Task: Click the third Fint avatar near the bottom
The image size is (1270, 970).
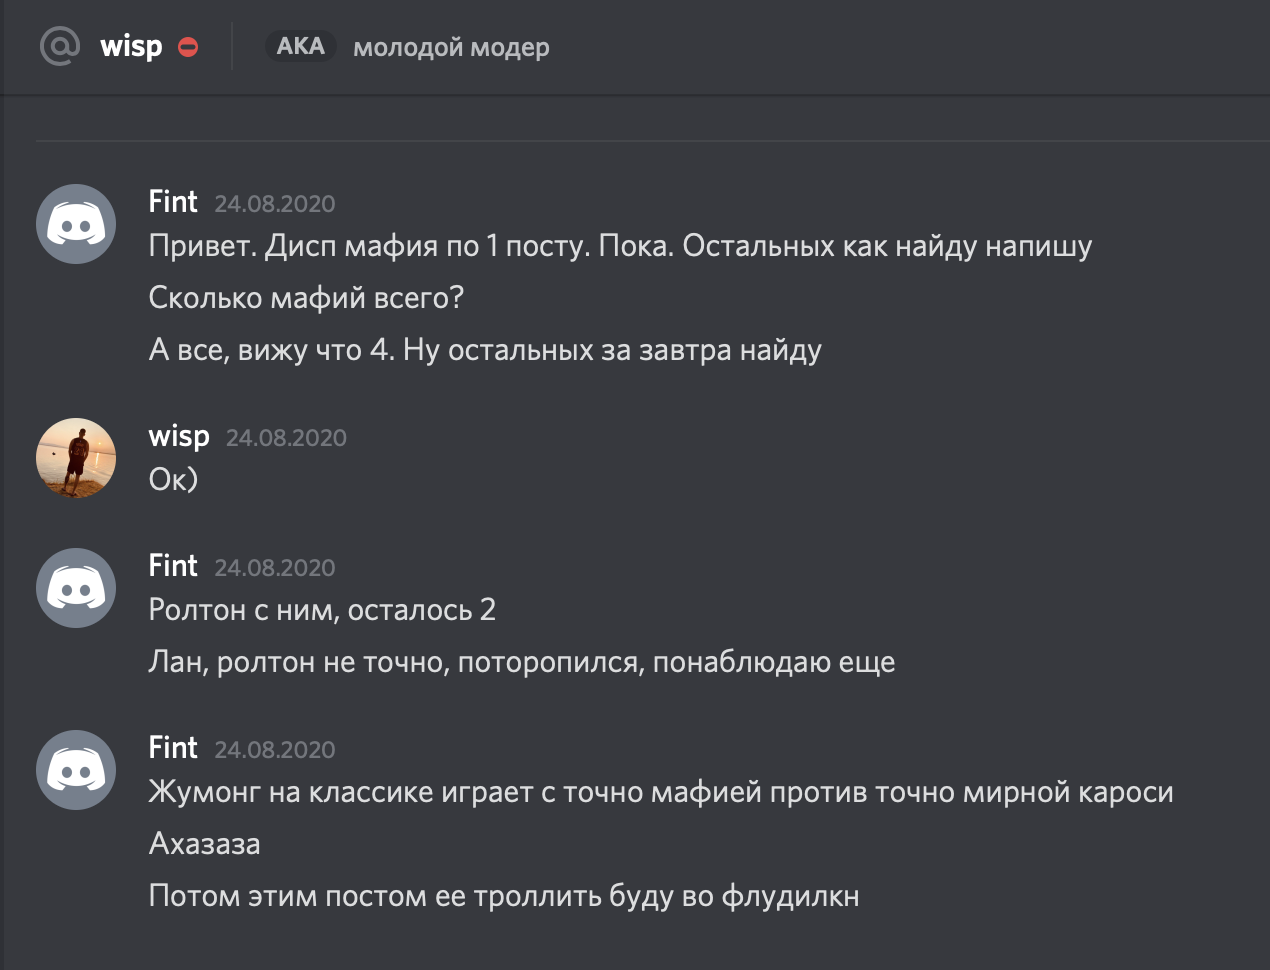Action: pos(75,771)
